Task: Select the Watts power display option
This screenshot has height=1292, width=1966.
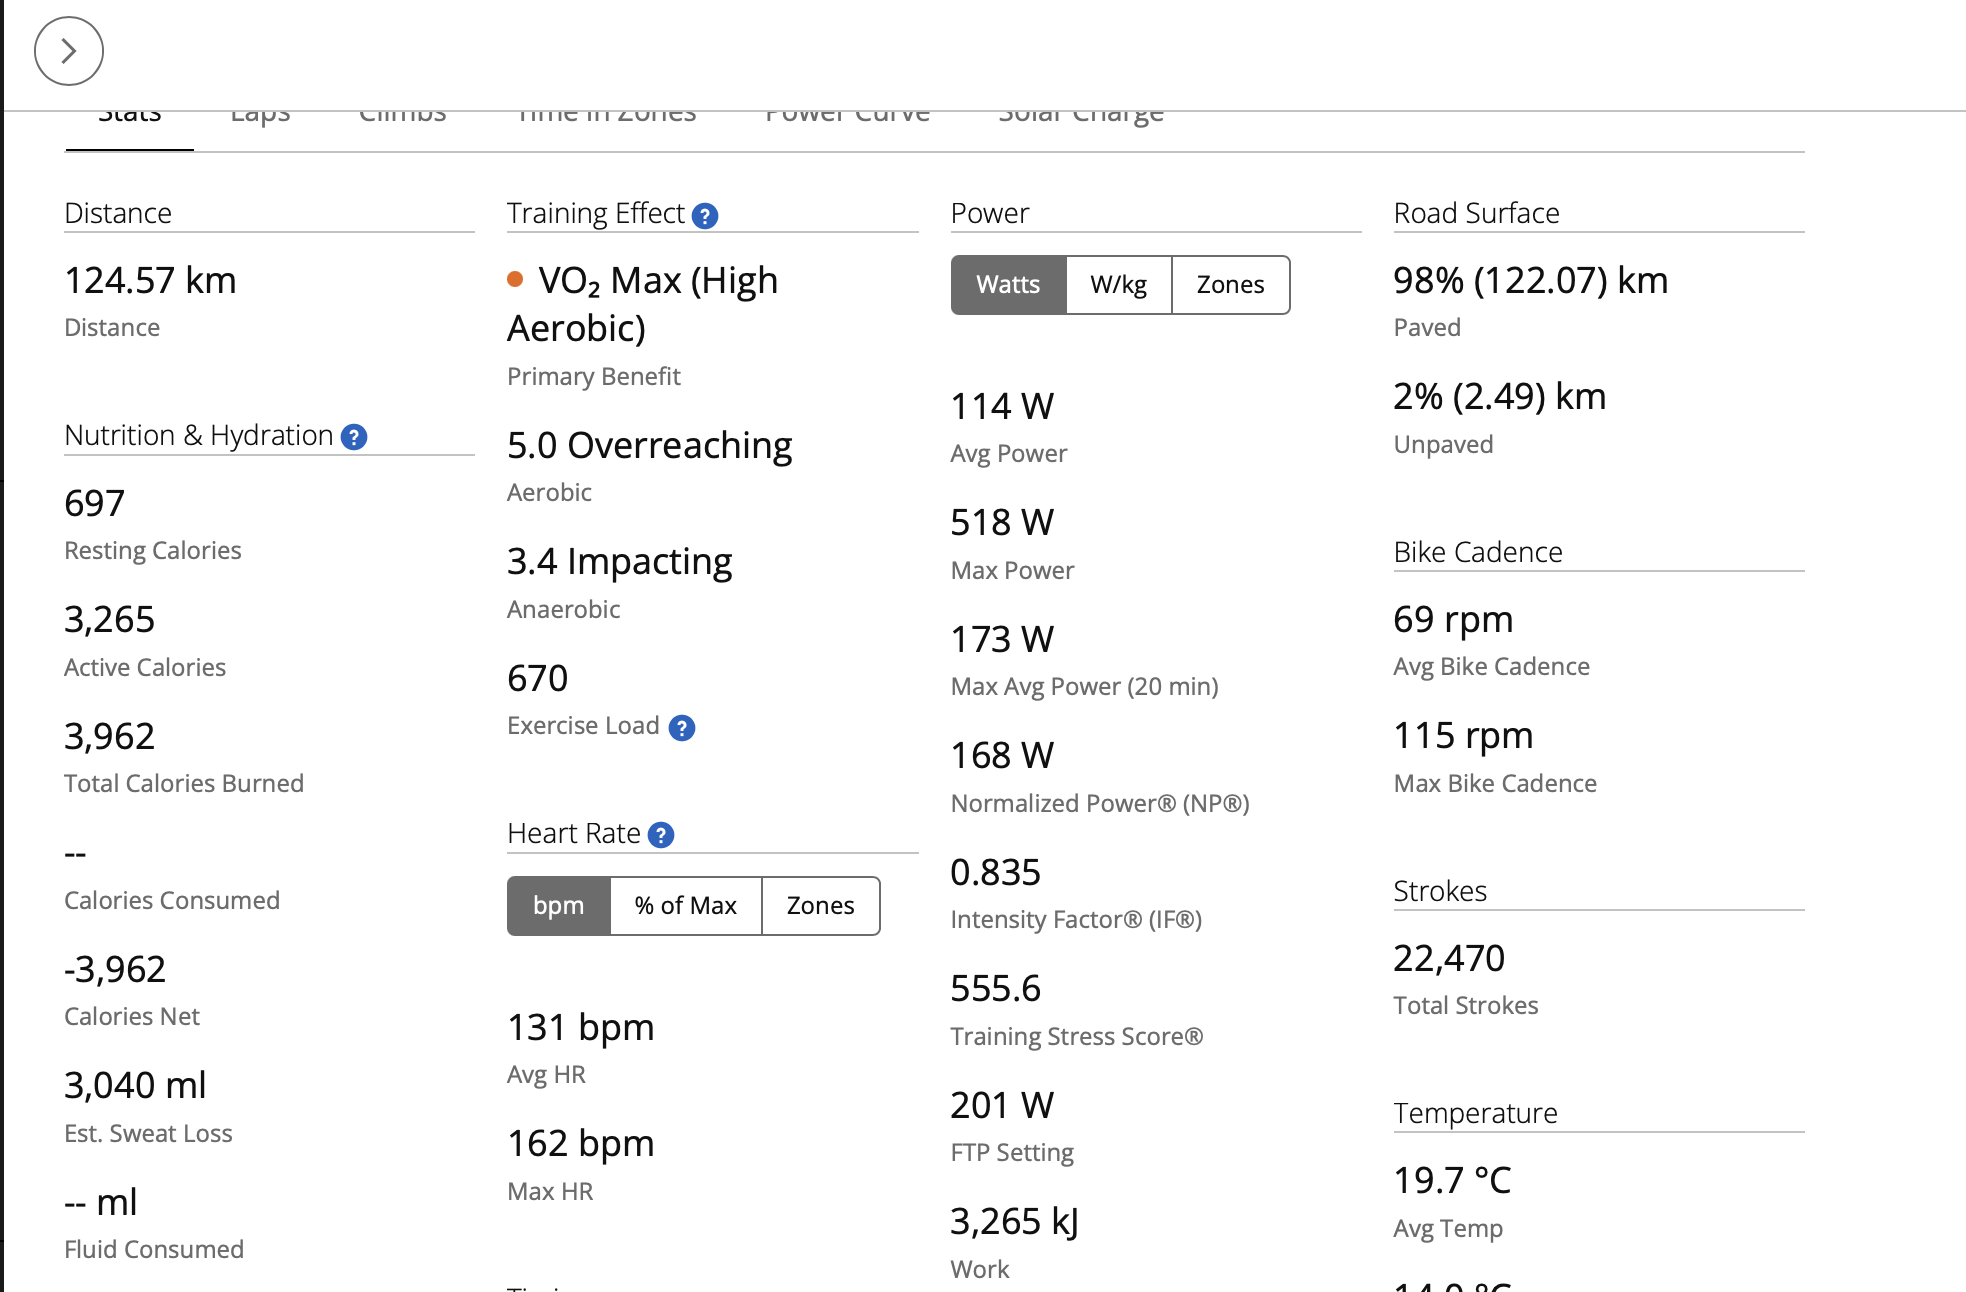Action: coord(1008,285)
